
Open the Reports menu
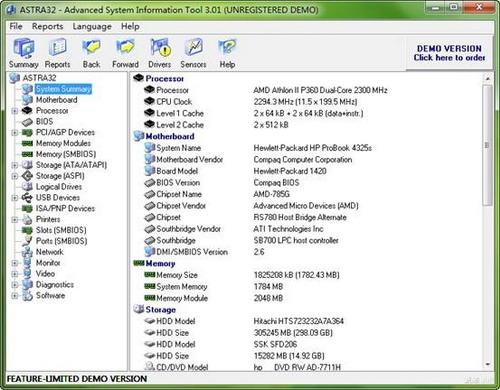click(x=47, y=26)
